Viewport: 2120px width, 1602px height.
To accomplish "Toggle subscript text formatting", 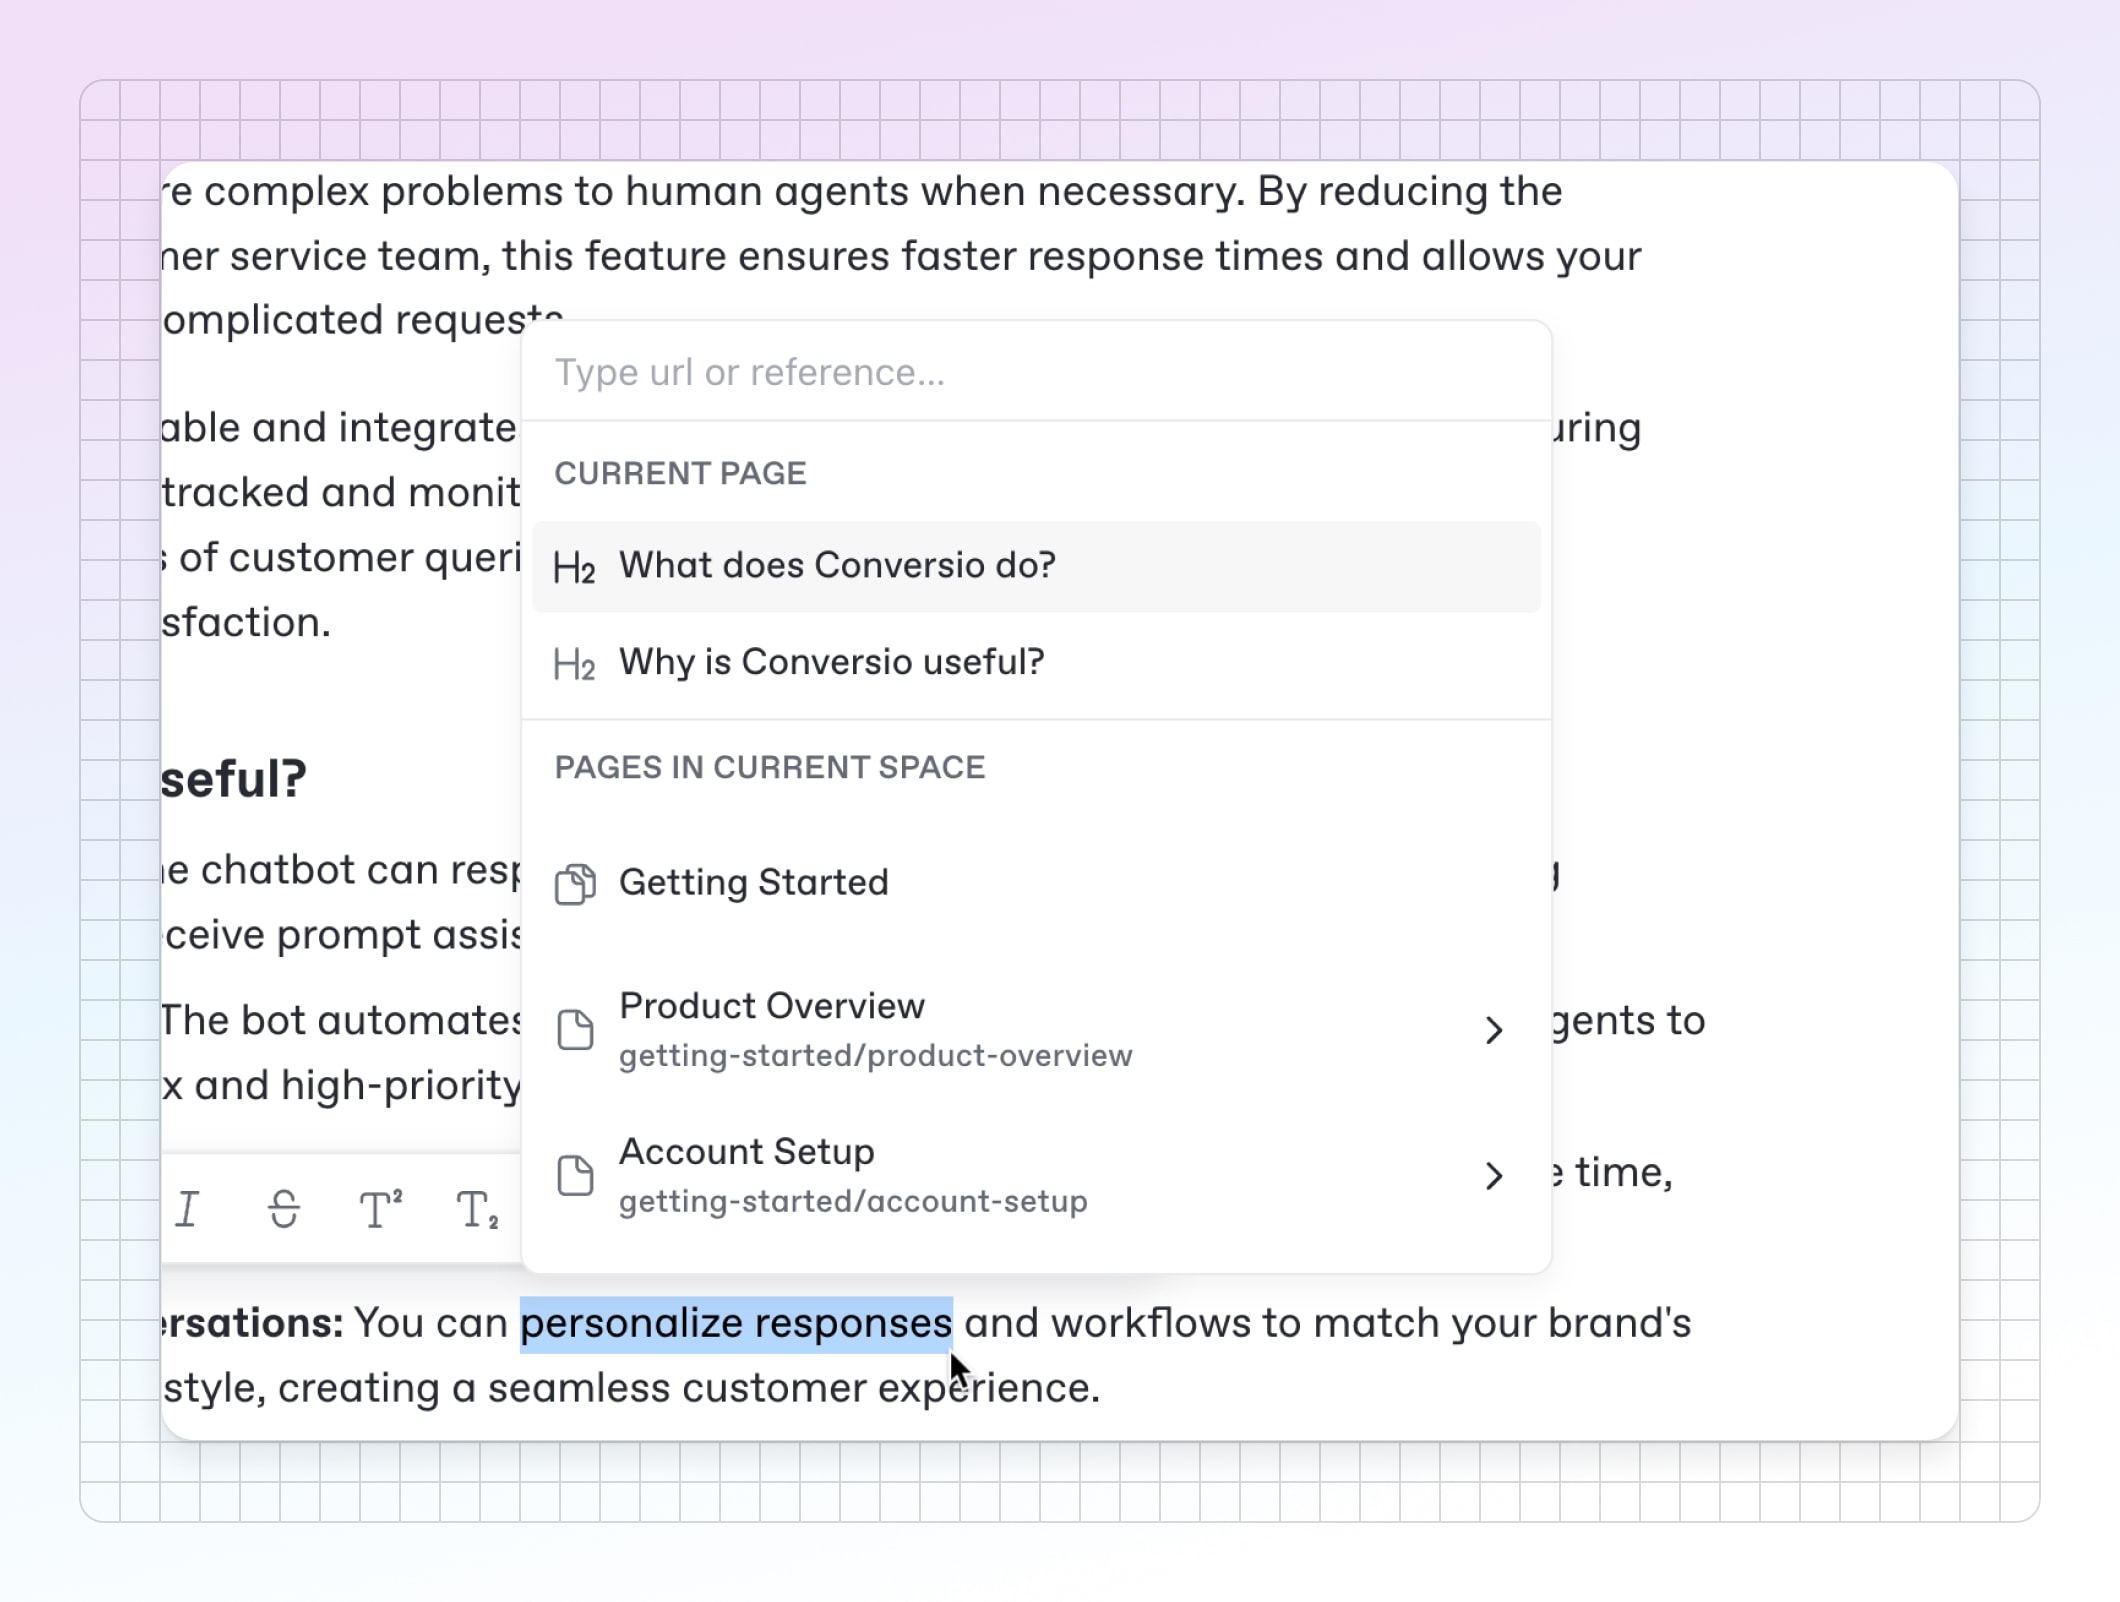I will click(477, 1209).
